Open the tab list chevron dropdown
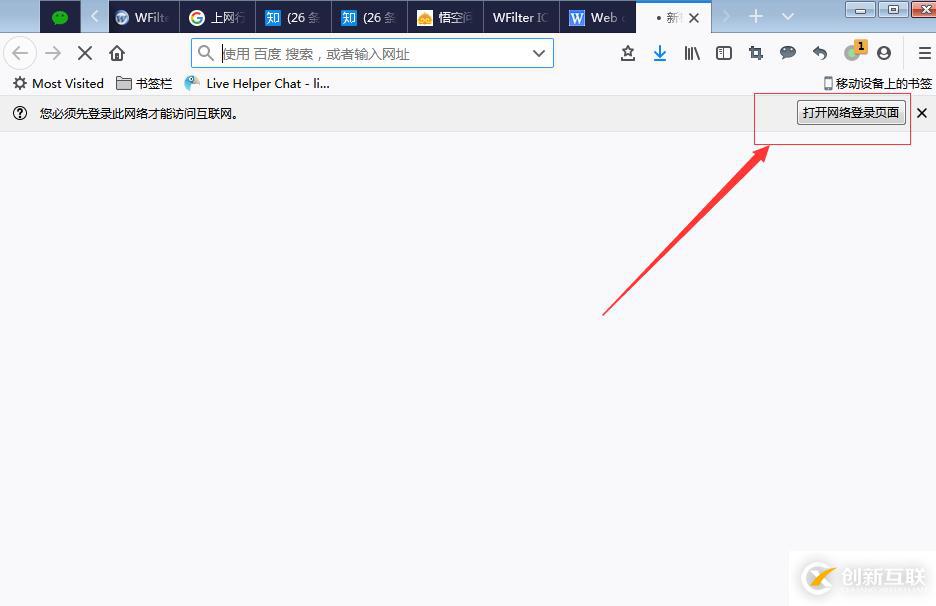 788,17
